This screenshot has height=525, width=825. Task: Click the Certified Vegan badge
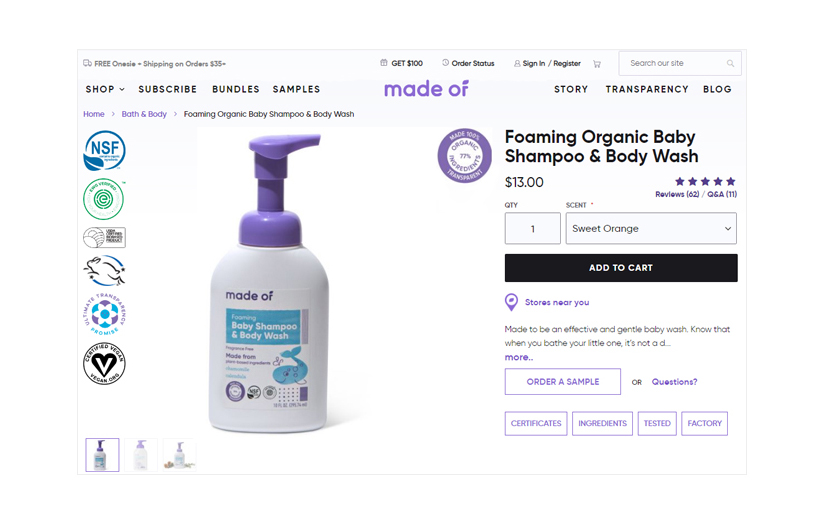click(x=104, y=363)
